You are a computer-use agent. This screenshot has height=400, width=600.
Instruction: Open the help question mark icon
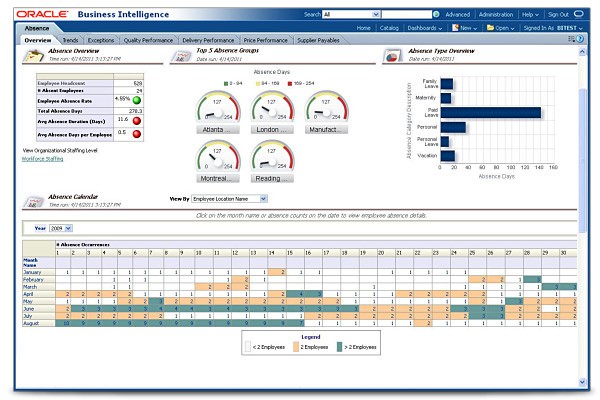coord(580,39)
